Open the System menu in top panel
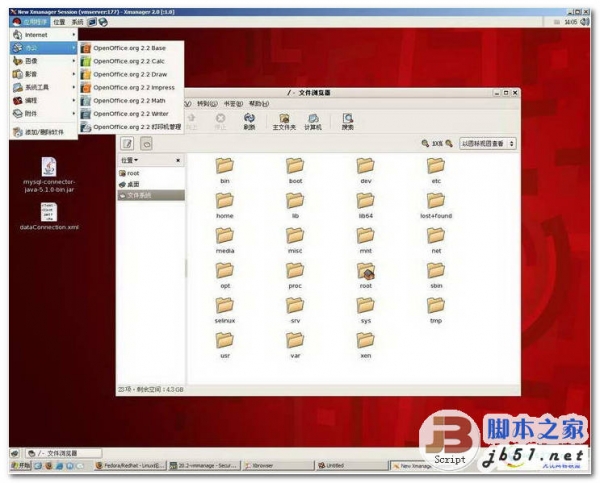Image resolution: width=600 pixels, height=483 pixels. click(x=77, y=22)
